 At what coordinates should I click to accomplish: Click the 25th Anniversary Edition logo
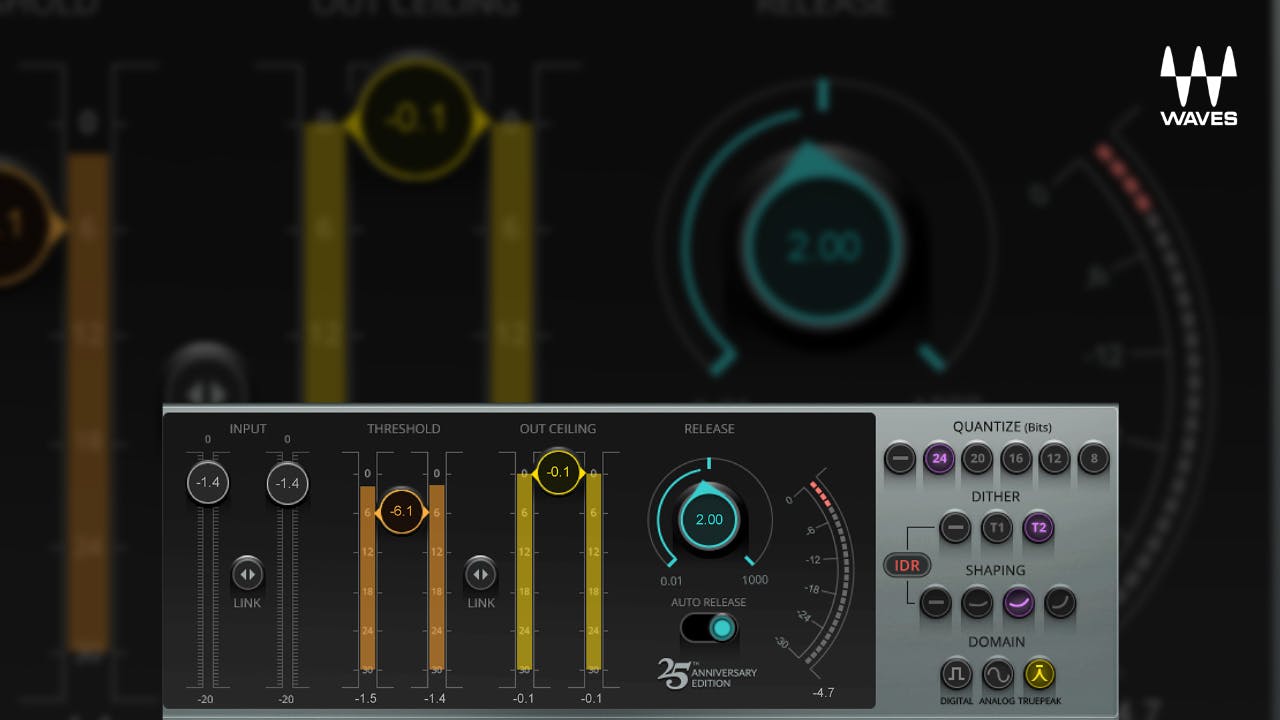pos(706,673)
